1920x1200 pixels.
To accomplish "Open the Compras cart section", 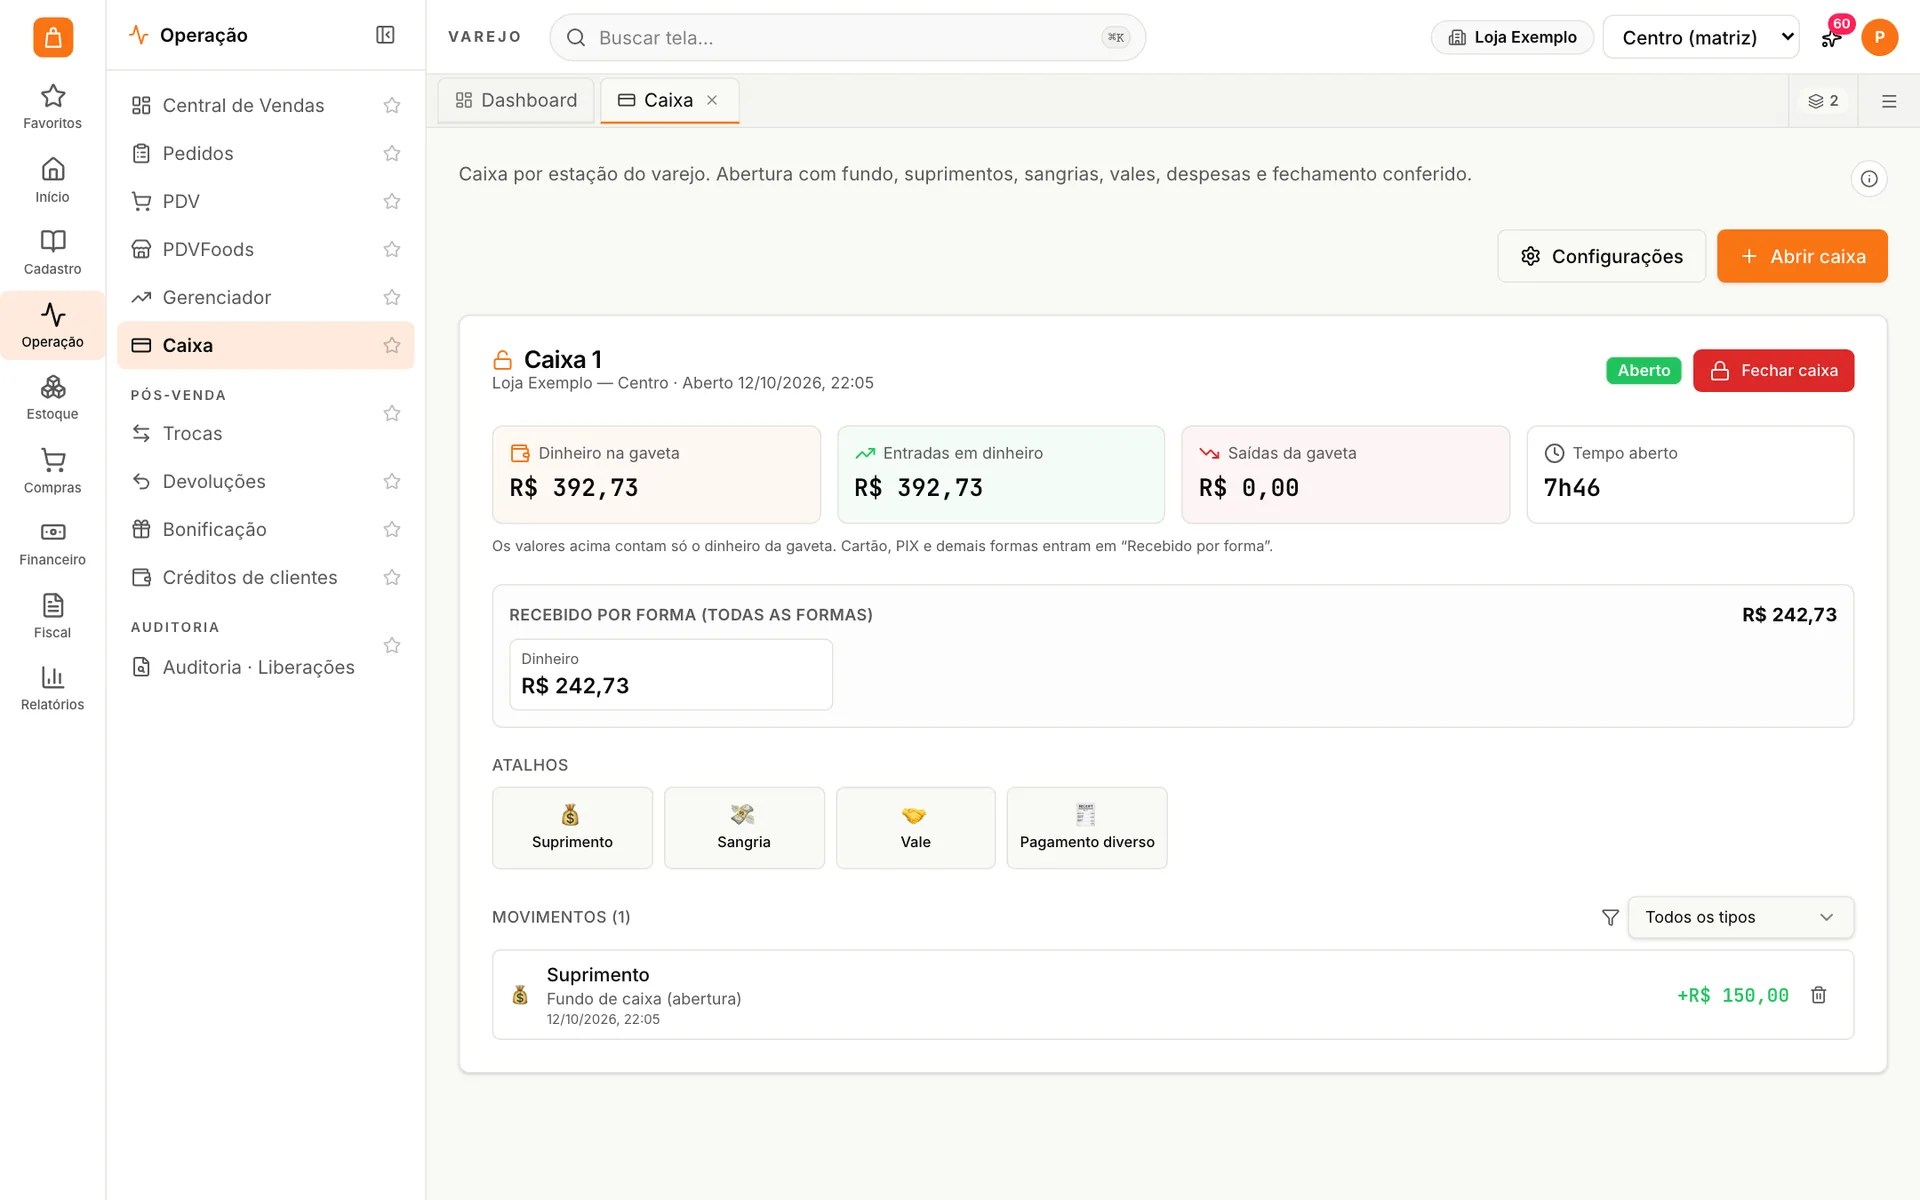I will click(x=52, y=471).
